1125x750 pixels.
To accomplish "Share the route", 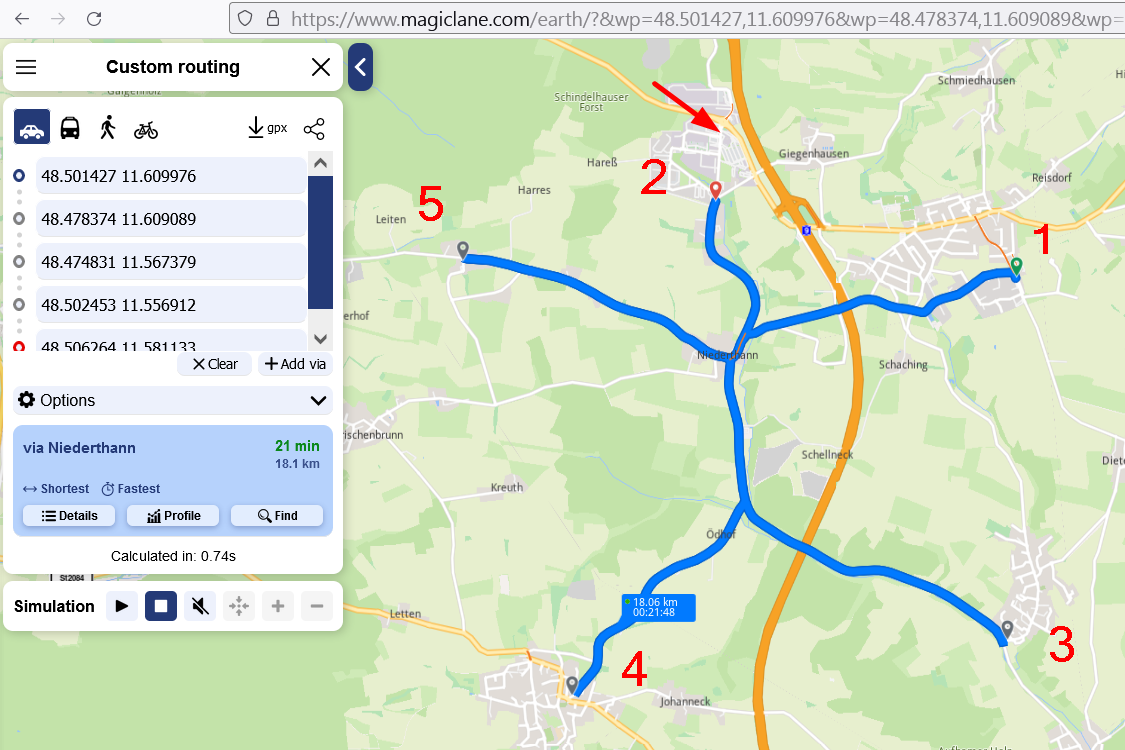I will (314, 128).
